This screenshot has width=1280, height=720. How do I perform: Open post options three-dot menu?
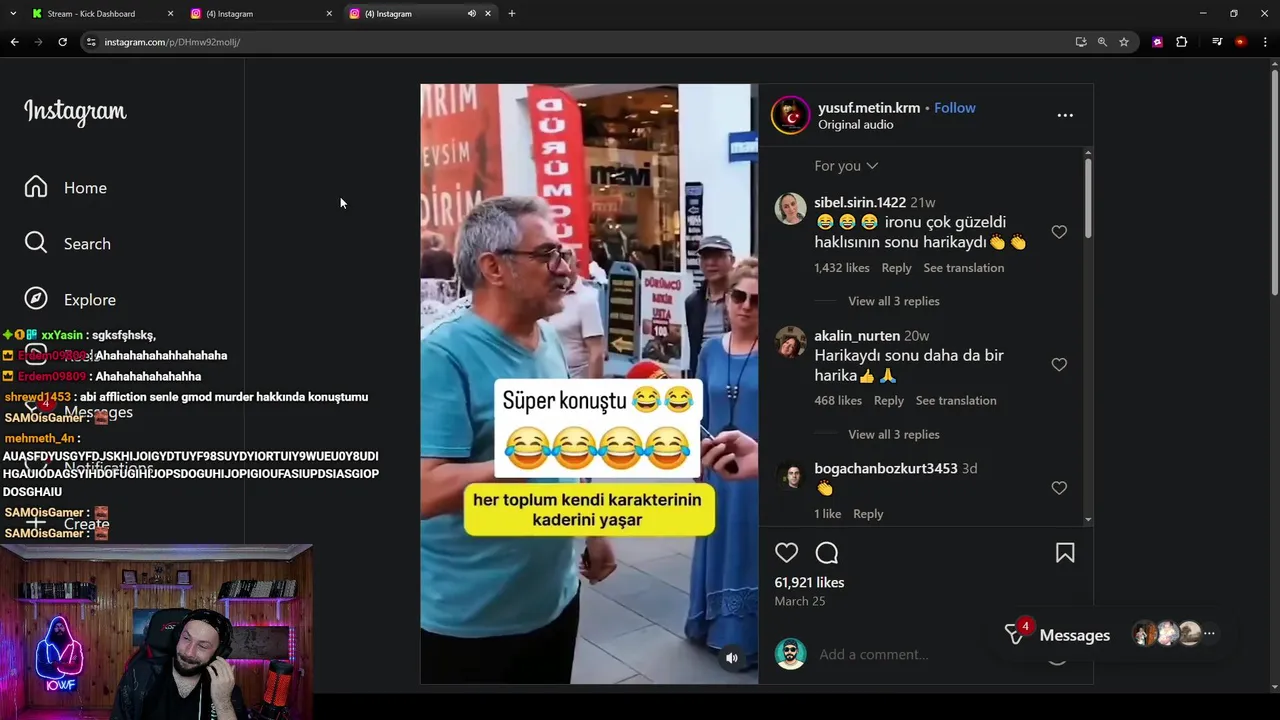pyautogui.click(x=1065, y=115)
